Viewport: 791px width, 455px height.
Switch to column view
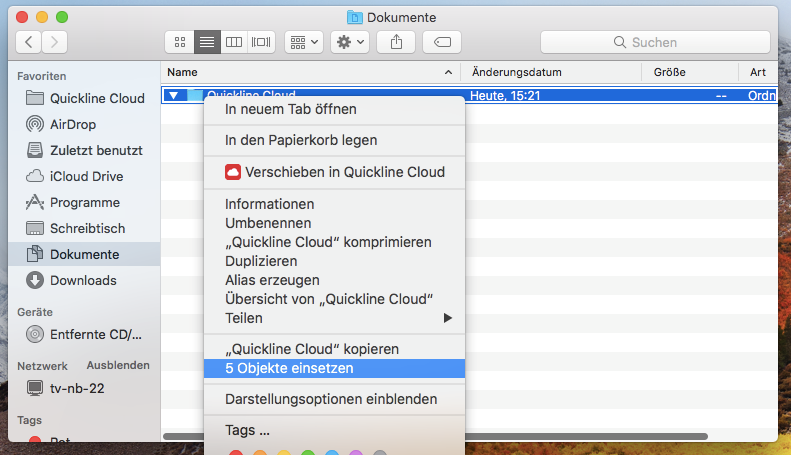coord(234,42)
